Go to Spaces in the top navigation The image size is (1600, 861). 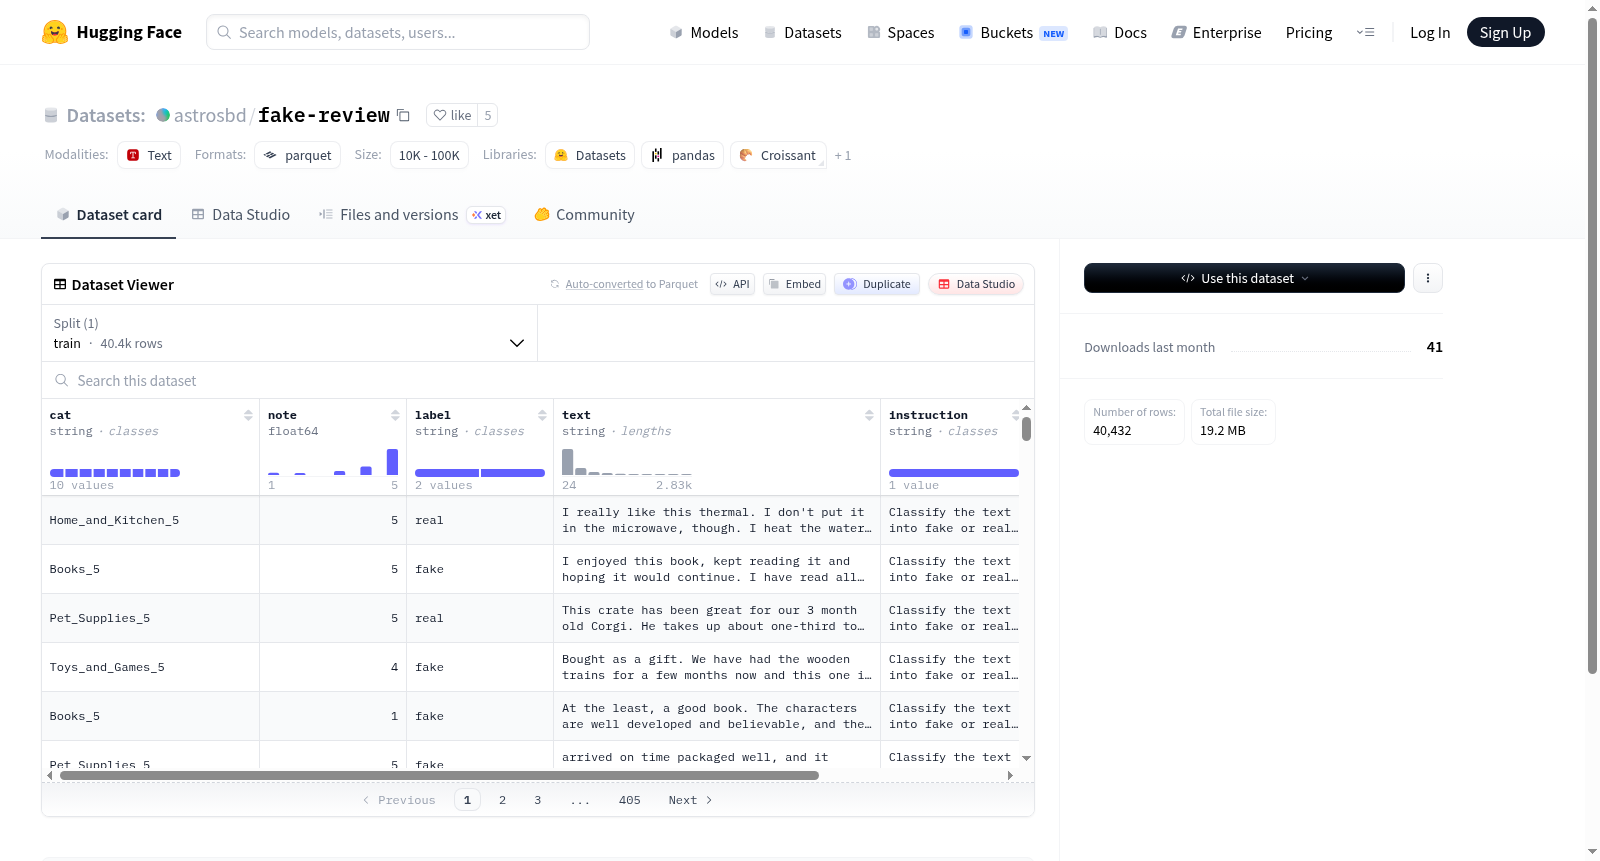[901, 32]
